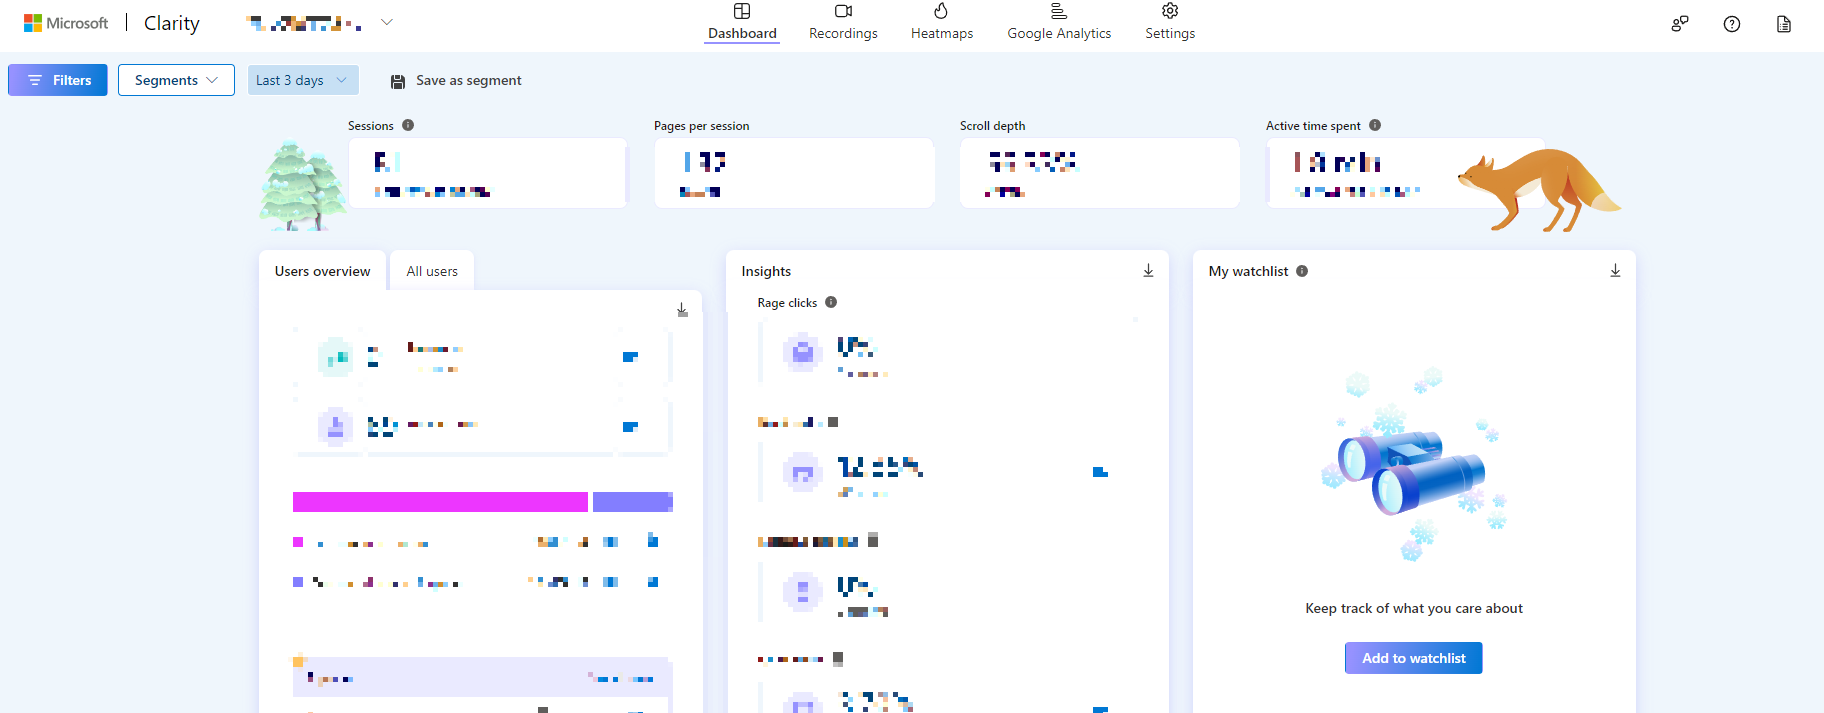Image resolution: width=1824 pixels, height=713 pixels.
Task: Download the Insights card
Action: tap(1148, 271)
